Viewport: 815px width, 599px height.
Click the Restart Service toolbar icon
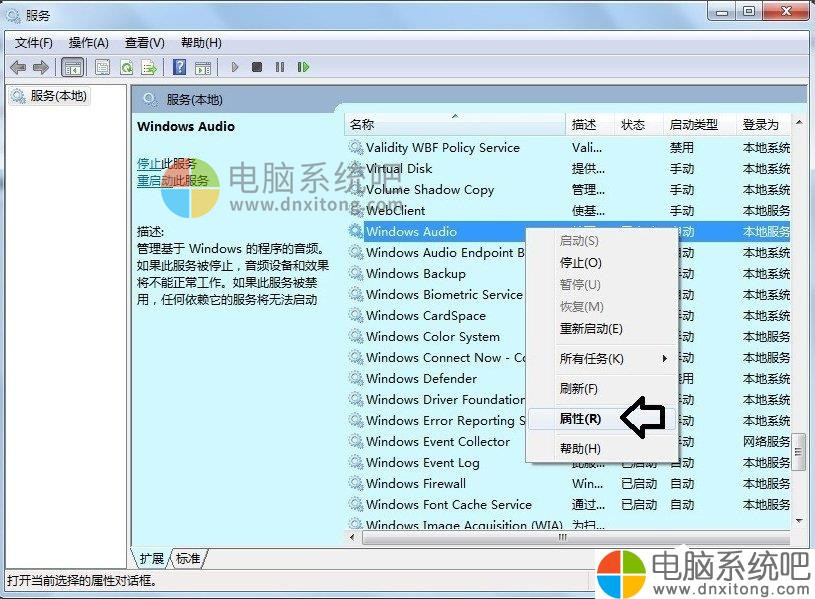303,67
